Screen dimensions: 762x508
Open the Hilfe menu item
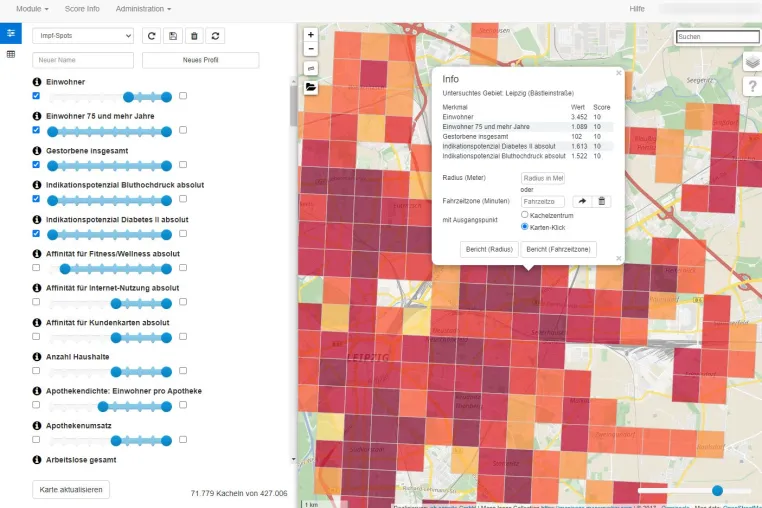(637, 9)
